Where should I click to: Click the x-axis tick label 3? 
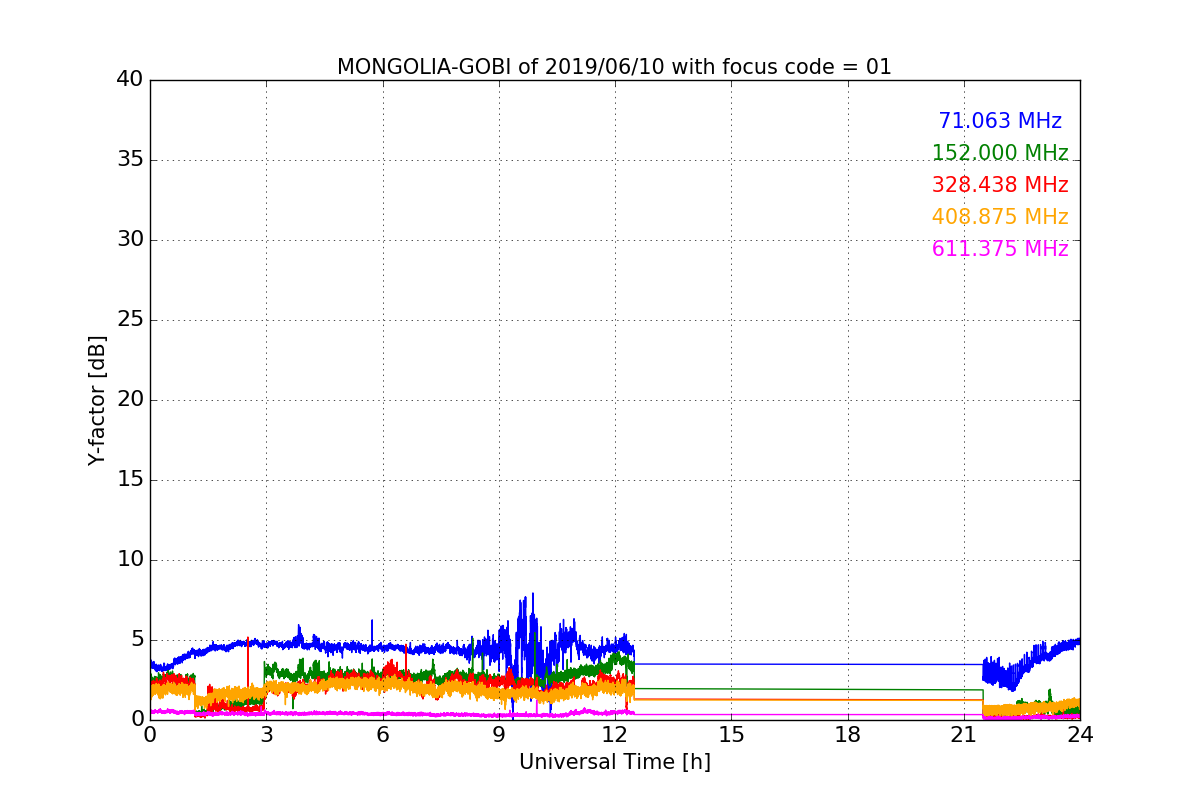[x=266, y=734]
